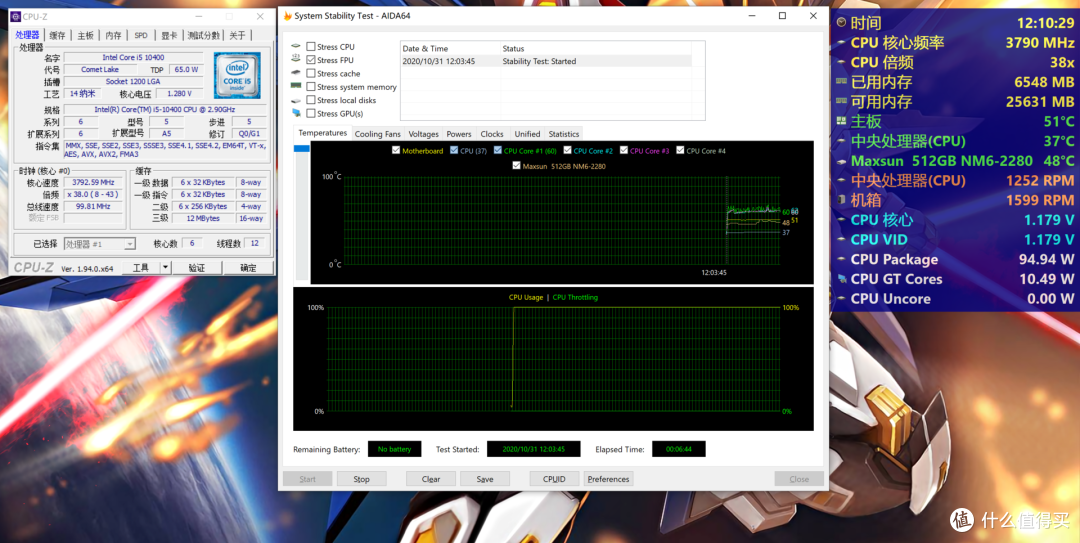Click the 'No battery' field
Screen dimensions: 1080x543
(x=395, y=449)
